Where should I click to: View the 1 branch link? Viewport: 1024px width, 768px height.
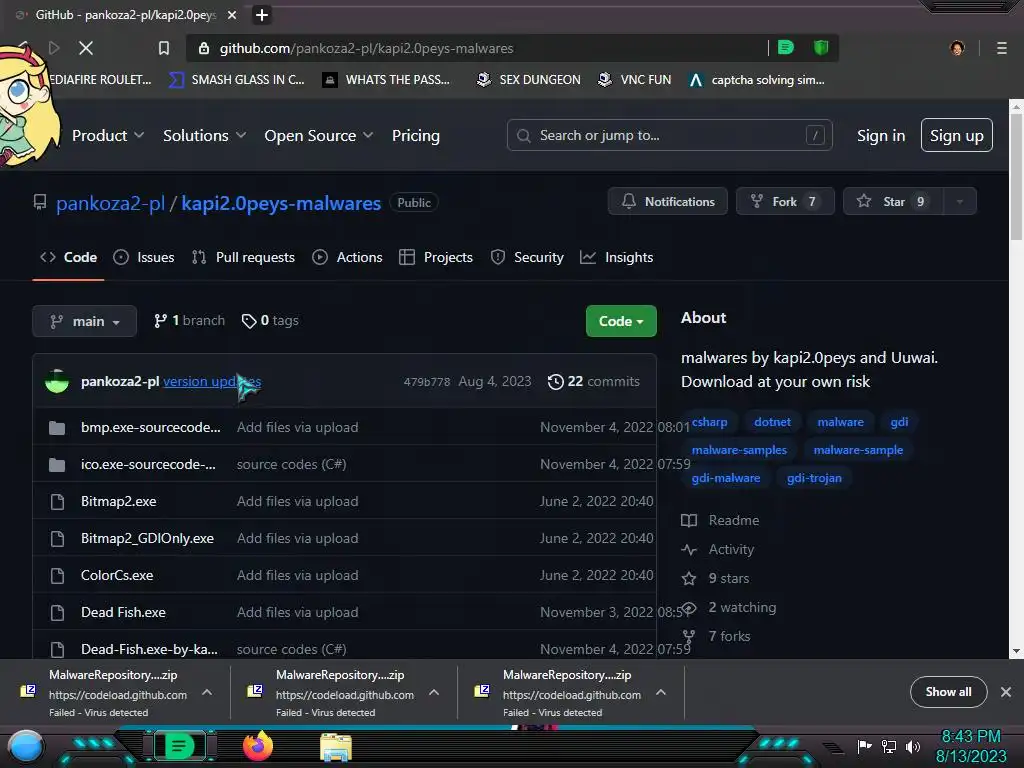pyautogui.click(x=189, y=321)
